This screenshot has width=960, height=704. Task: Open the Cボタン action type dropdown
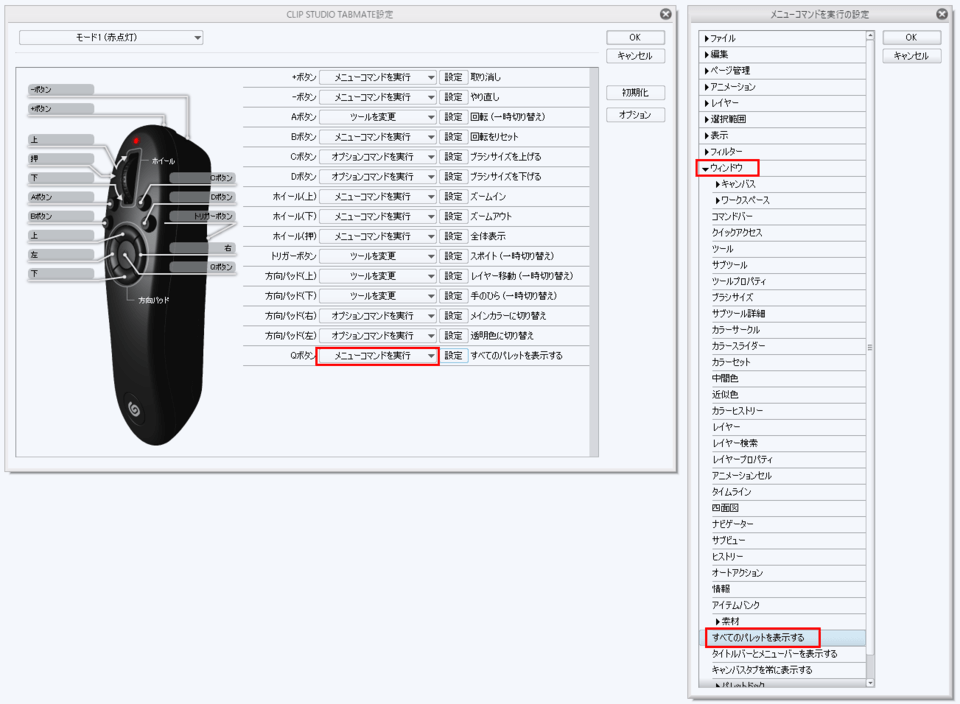(x=378, y=157)
